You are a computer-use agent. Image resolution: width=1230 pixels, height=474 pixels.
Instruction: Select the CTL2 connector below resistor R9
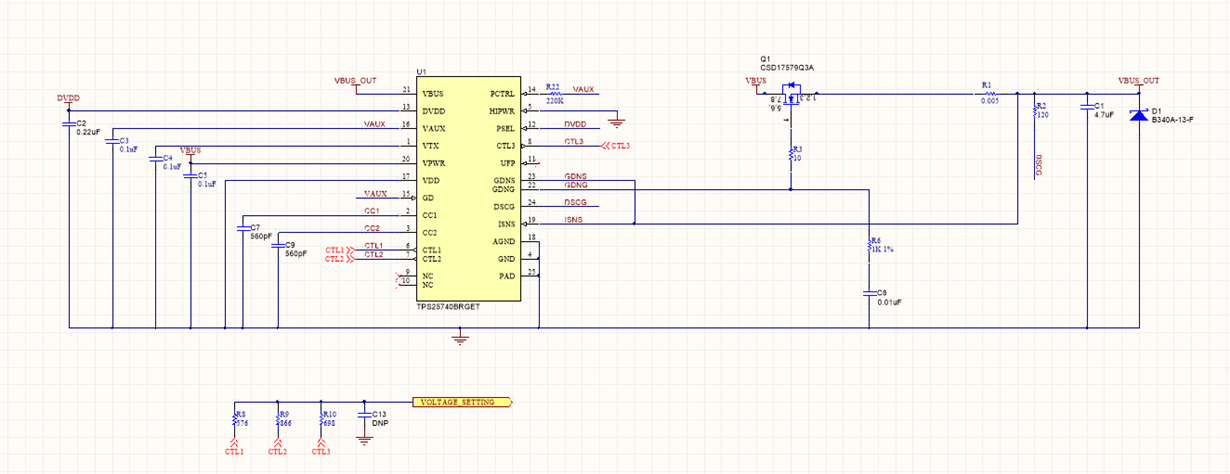[x=278, y=446]
